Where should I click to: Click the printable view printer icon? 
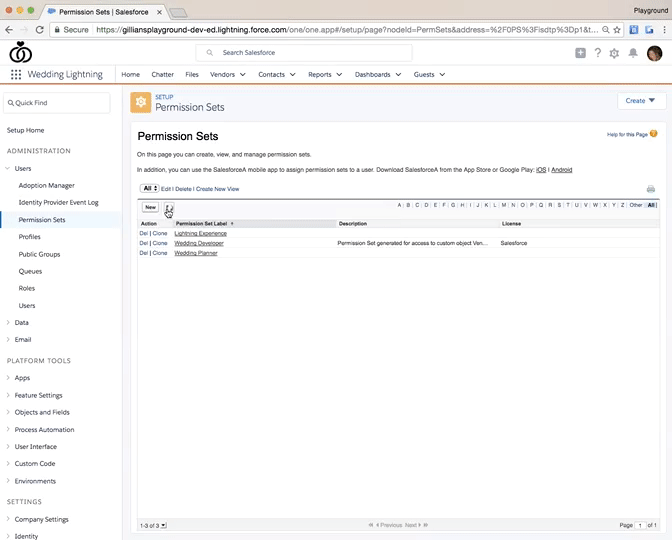(651, 189)
